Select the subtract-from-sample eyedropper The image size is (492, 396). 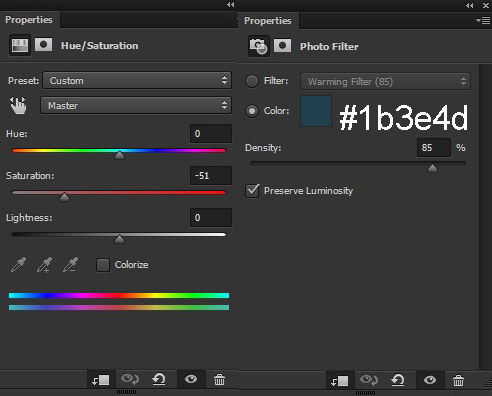click(x=71, y=265)
